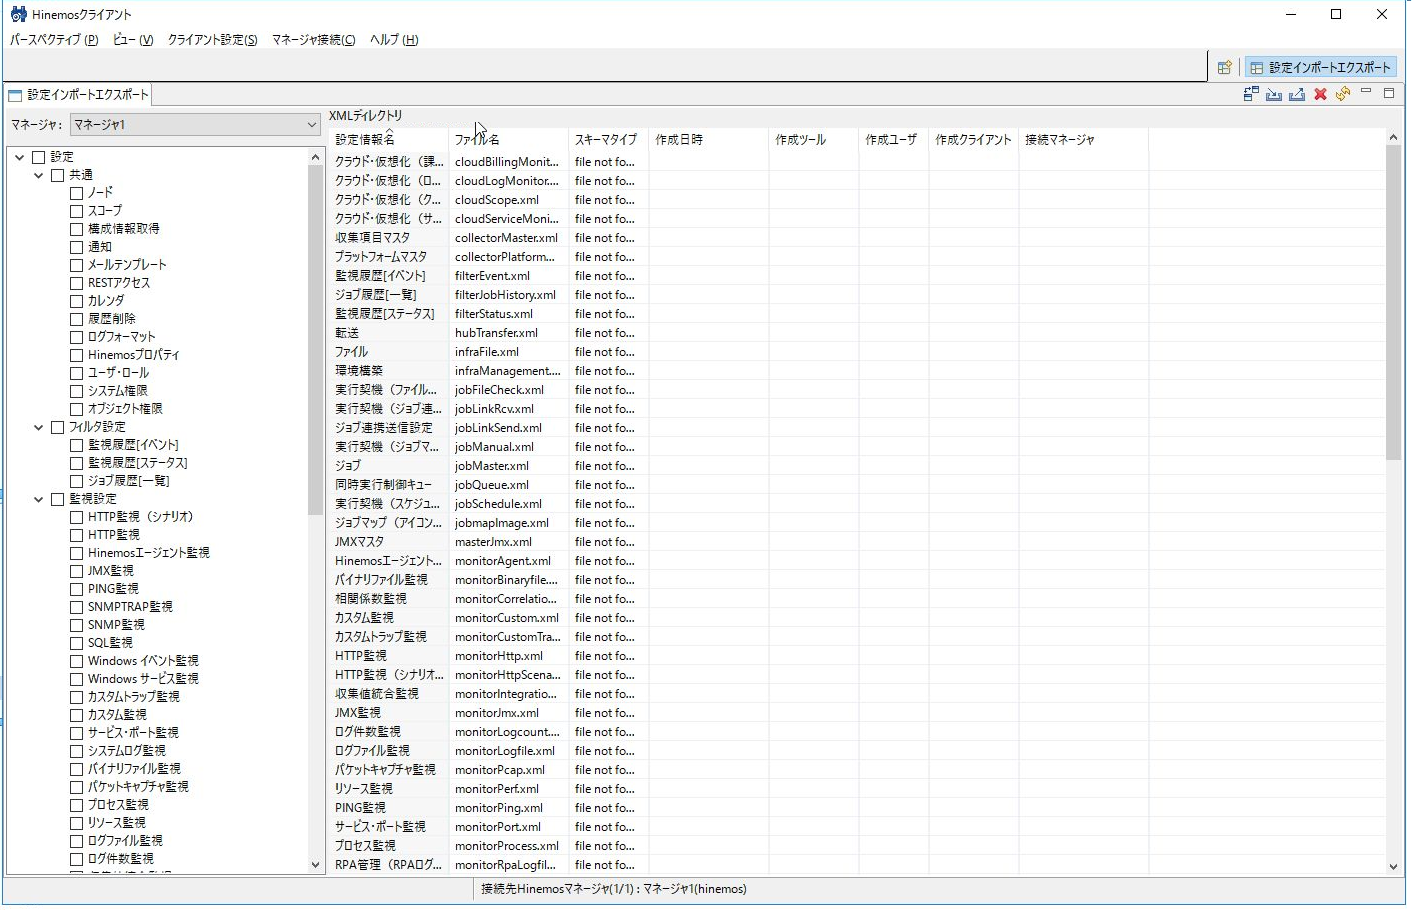Minimize the view panel with the dash icon

point(1366,92)
